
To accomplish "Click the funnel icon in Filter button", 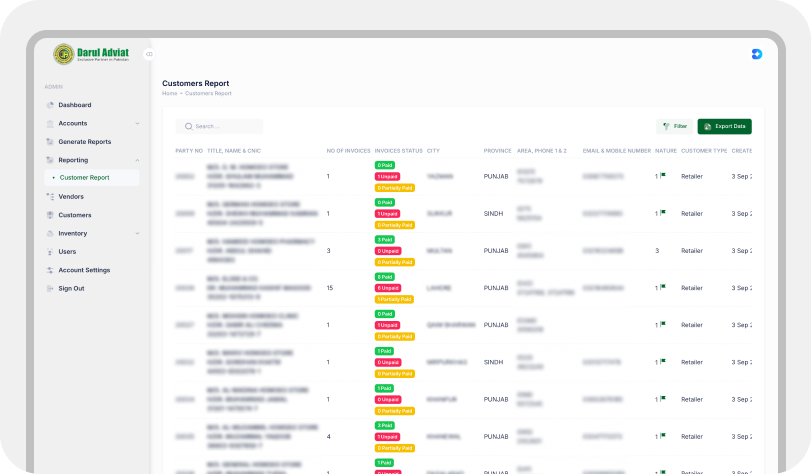I will pyautogui.click(x=666, y=126).
